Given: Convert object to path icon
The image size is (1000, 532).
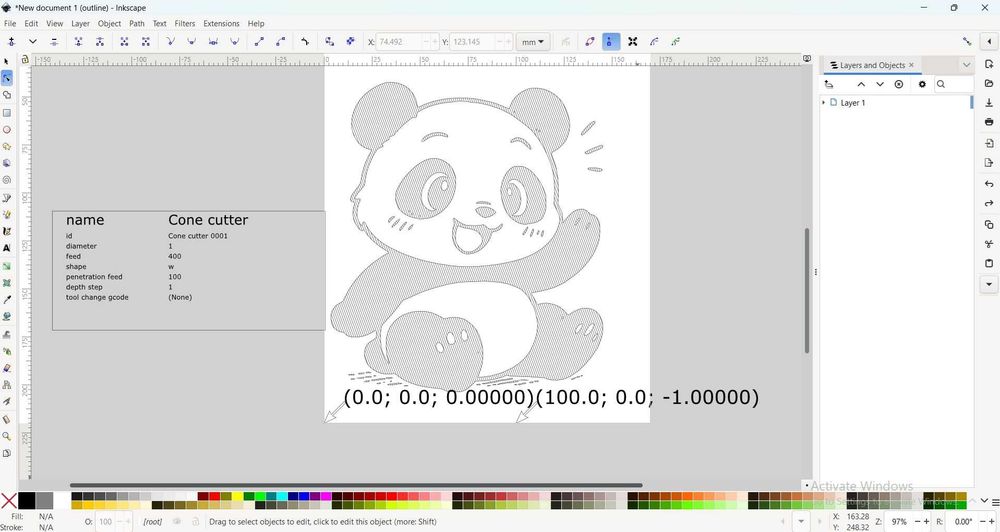Looking at the screenshot, I should 329,41.
